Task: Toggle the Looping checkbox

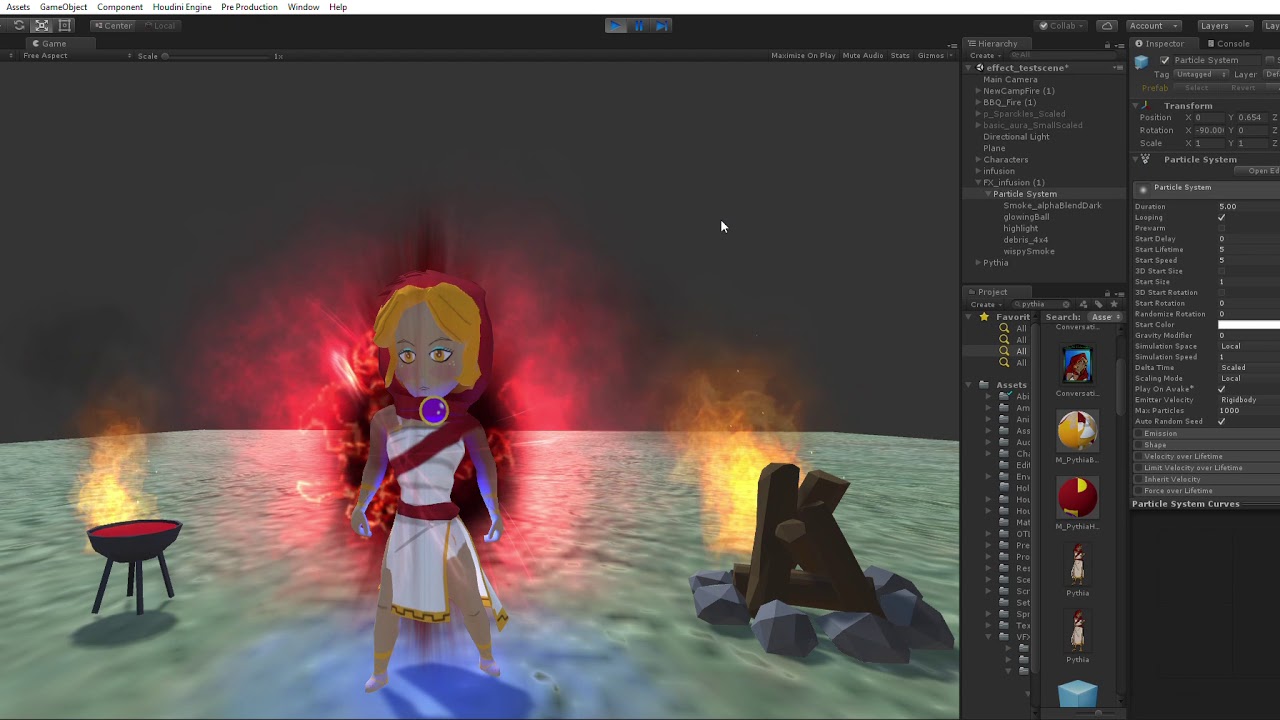Action: click(1221, 217)
